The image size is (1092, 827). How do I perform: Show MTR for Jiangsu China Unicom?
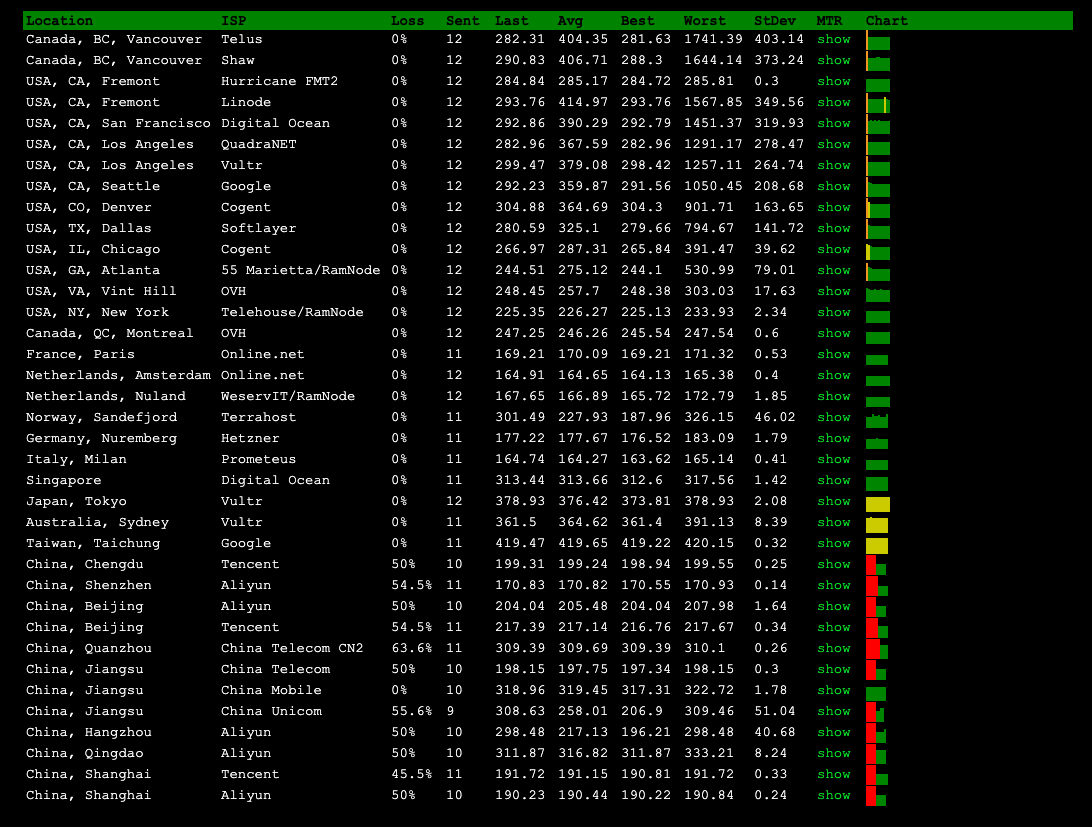click(x=834, y=711)
